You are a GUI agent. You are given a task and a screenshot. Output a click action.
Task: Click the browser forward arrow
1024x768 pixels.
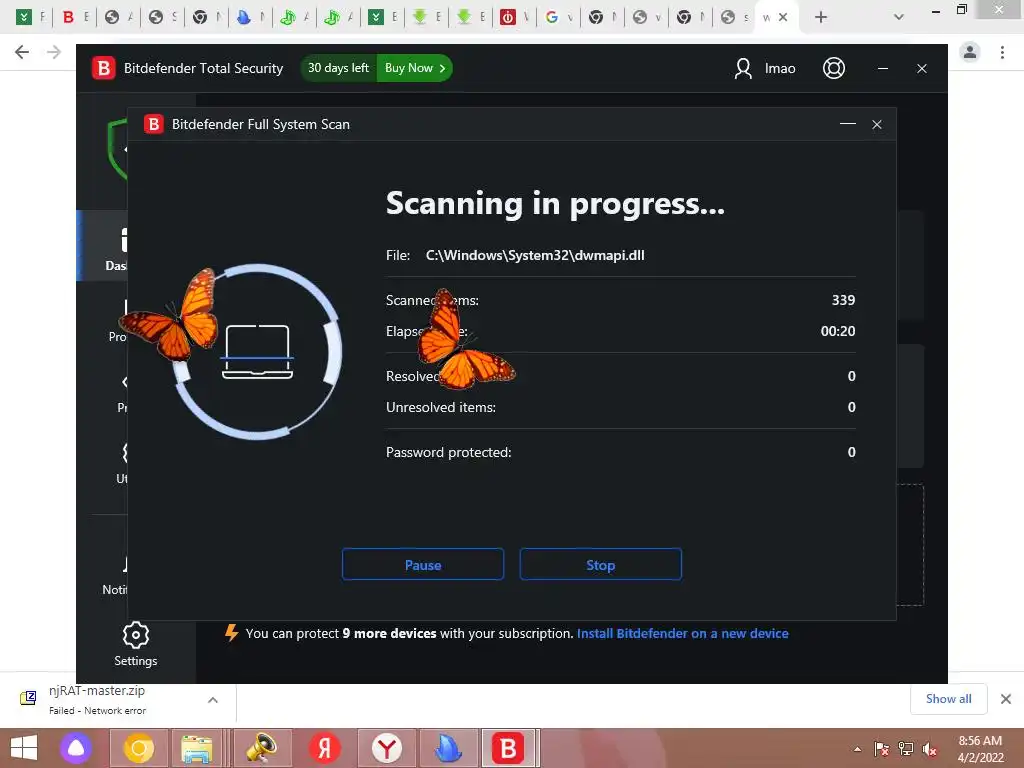[x=54, y=52]
